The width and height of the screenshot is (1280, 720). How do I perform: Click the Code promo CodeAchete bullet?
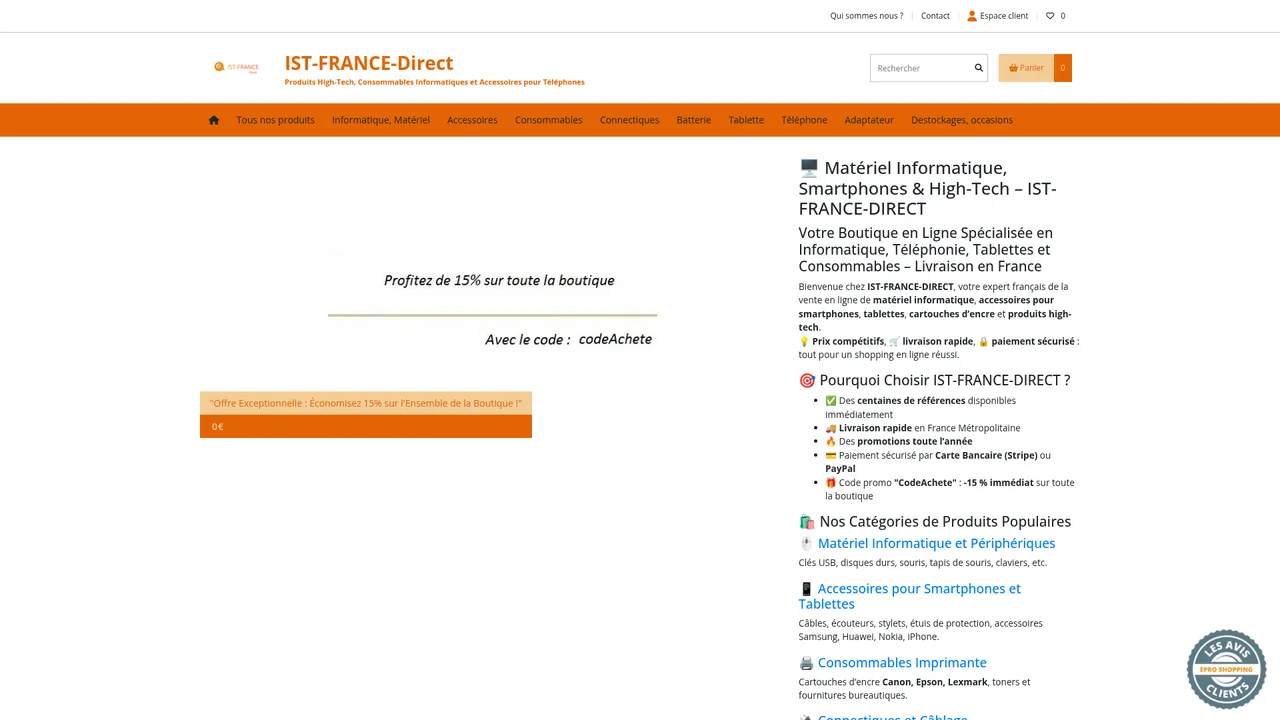pos(950,489)
